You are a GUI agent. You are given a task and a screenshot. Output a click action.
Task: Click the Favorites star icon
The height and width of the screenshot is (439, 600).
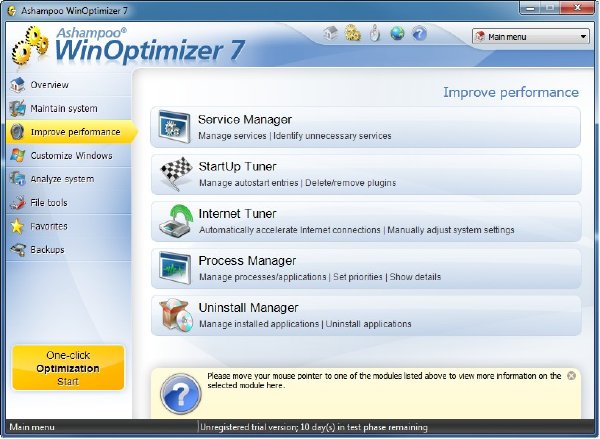(17, 226)
